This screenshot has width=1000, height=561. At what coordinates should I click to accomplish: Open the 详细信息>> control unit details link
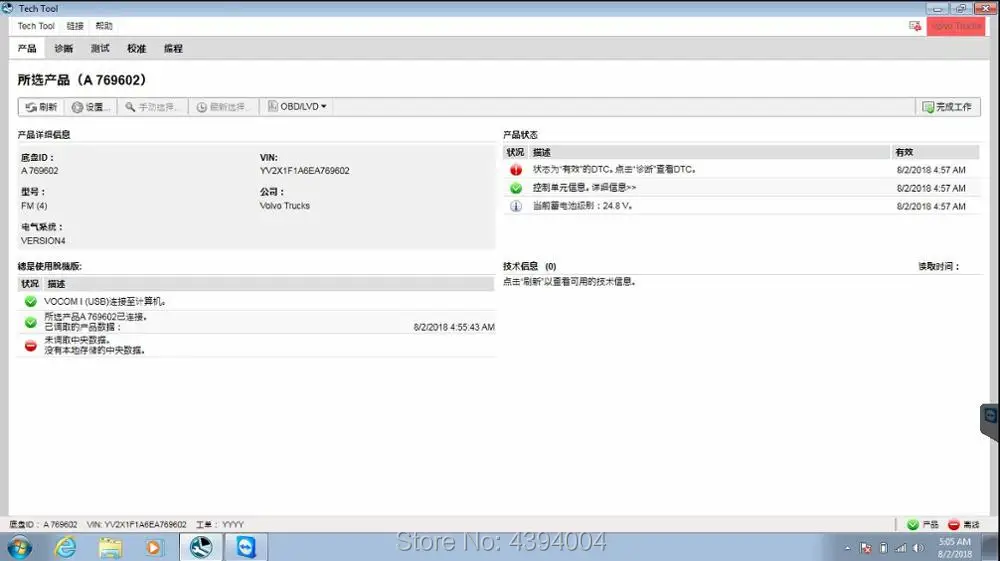coord(614,187)
